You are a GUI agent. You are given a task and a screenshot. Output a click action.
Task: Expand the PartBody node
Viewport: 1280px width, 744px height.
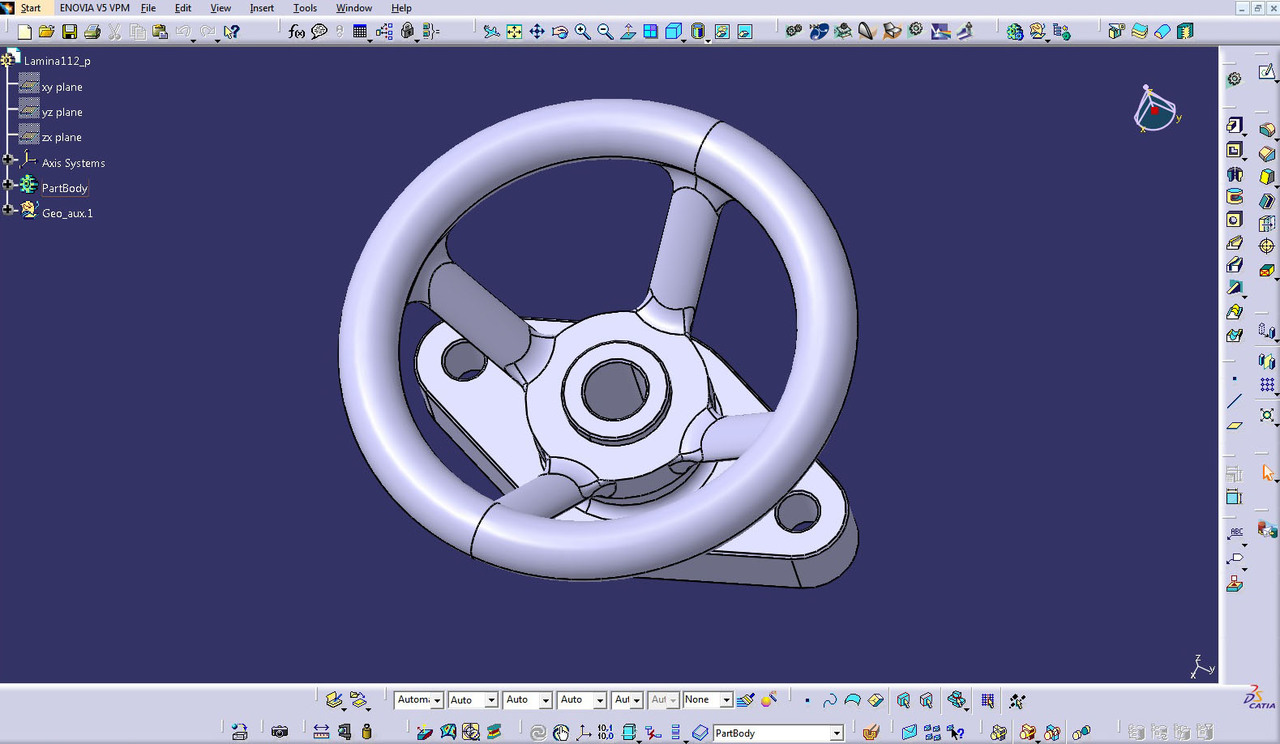coord(8,184)
